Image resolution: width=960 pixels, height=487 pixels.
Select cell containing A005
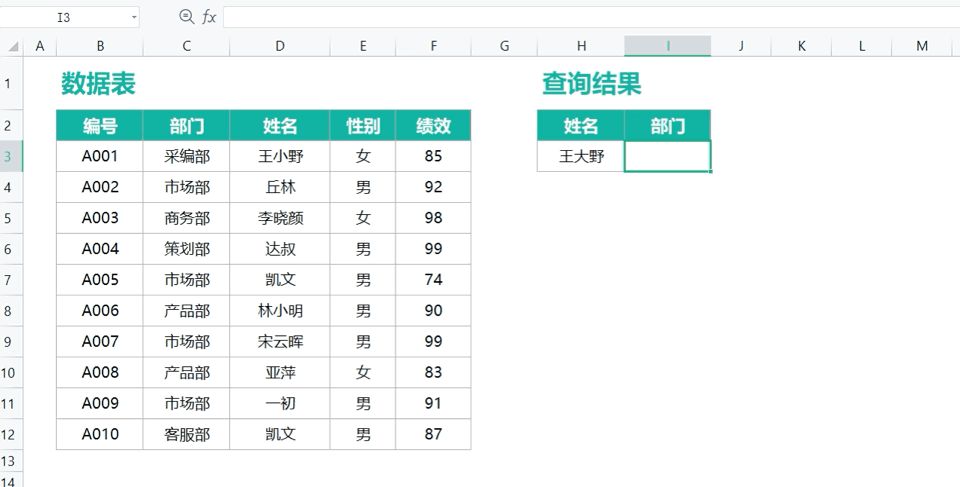point(100,280)
